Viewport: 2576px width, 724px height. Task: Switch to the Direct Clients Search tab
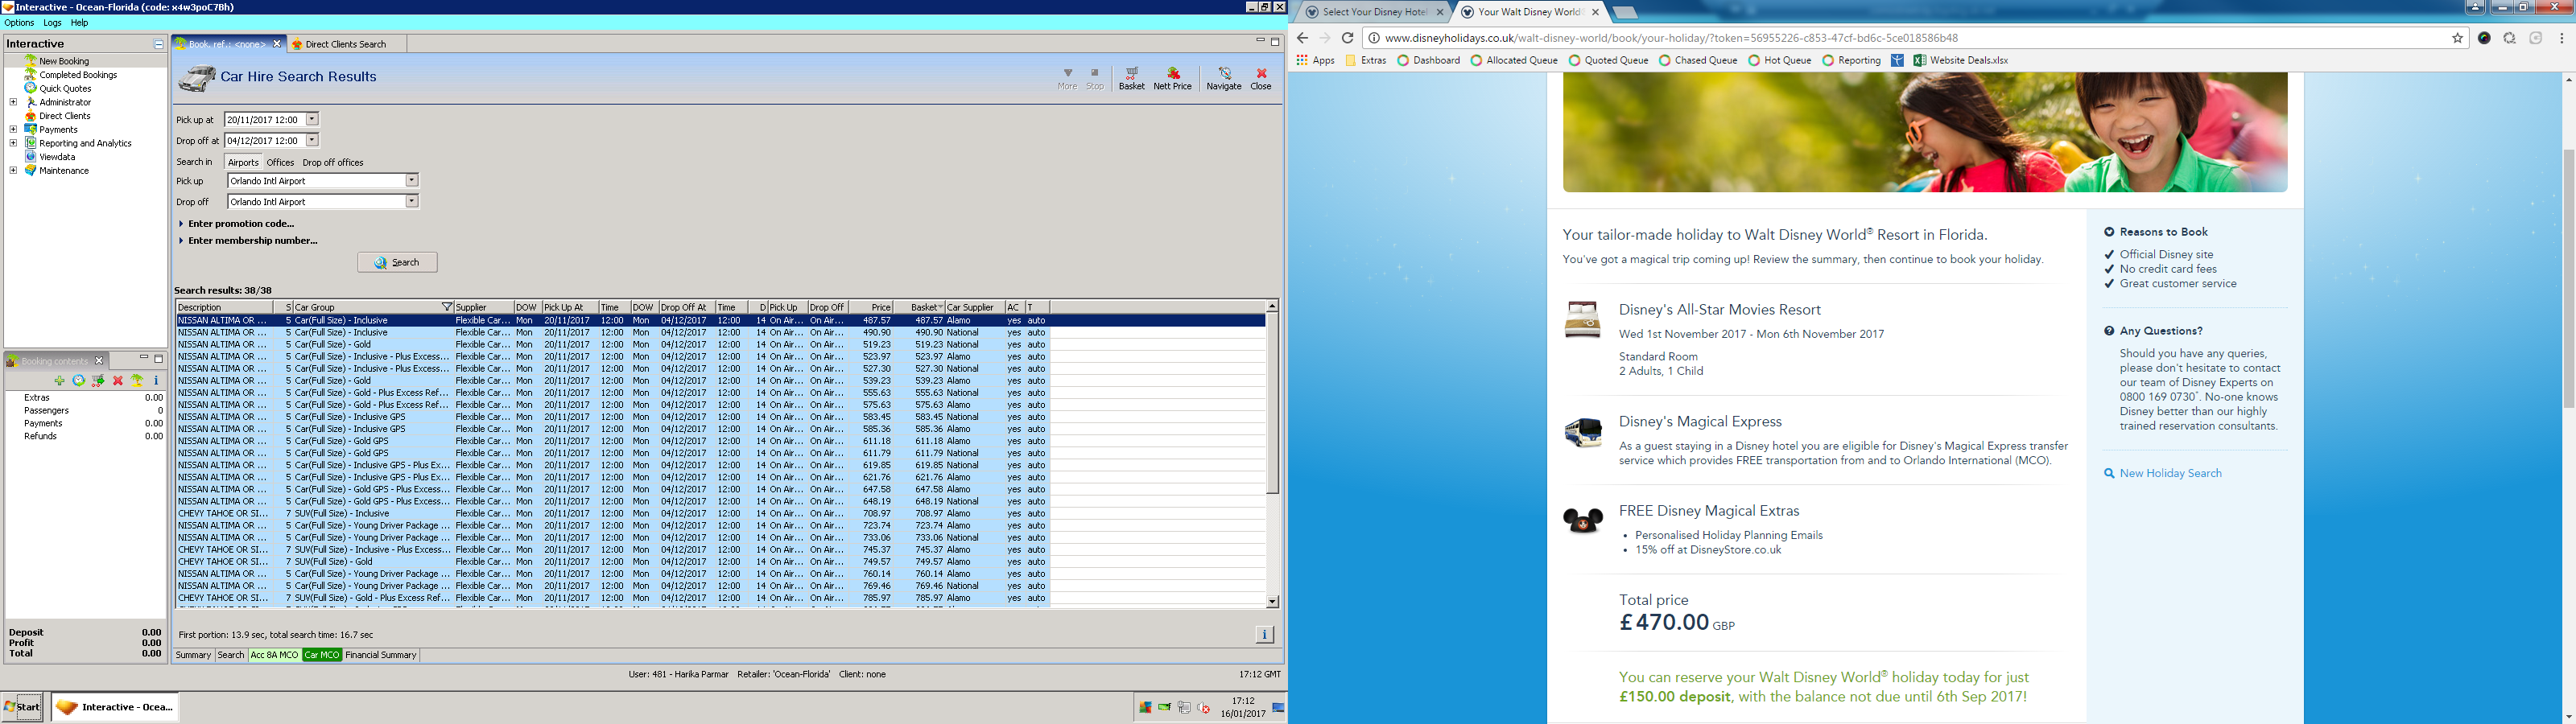[345, 44]
